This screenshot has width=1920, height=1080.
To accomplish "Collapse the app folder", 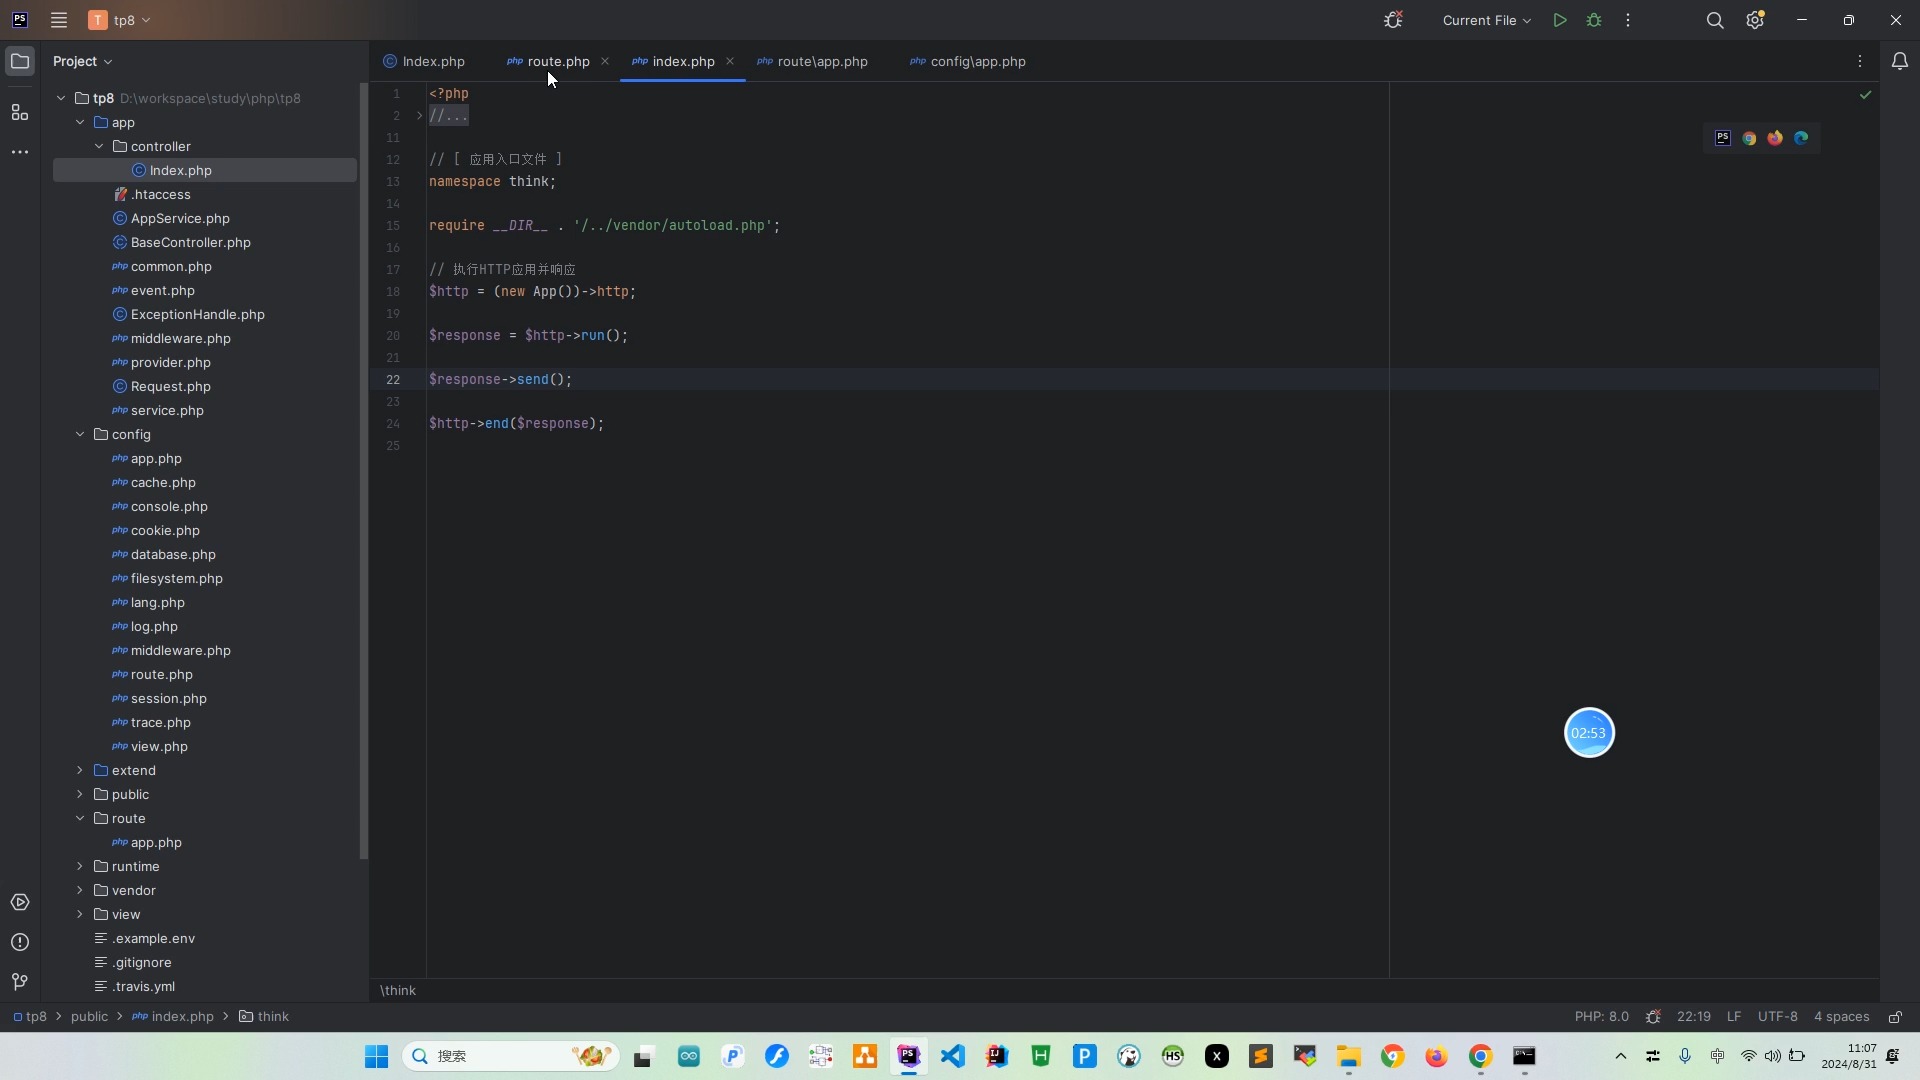I will (80, 122).
